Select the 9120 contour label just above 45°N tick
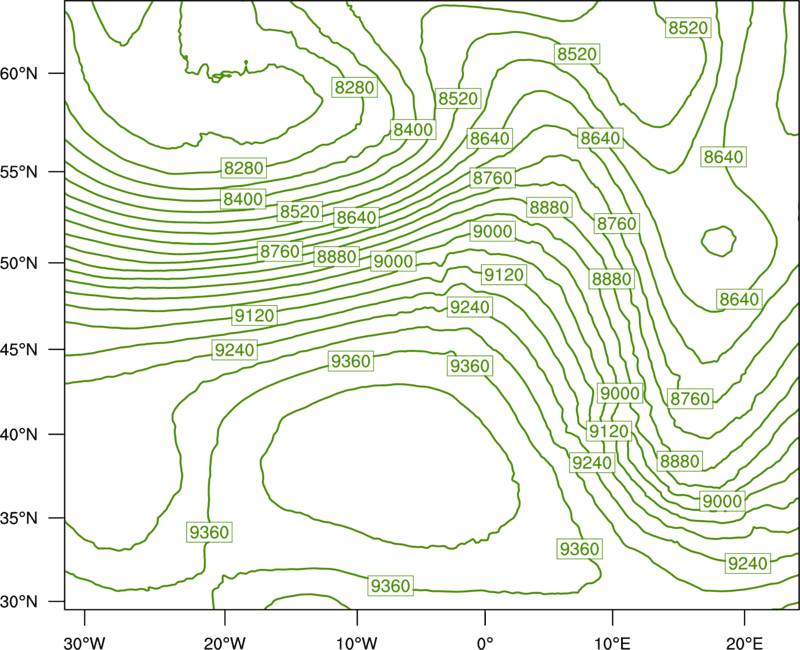The image size is (800, 650). pyautogui.click(x=255, y=316)
